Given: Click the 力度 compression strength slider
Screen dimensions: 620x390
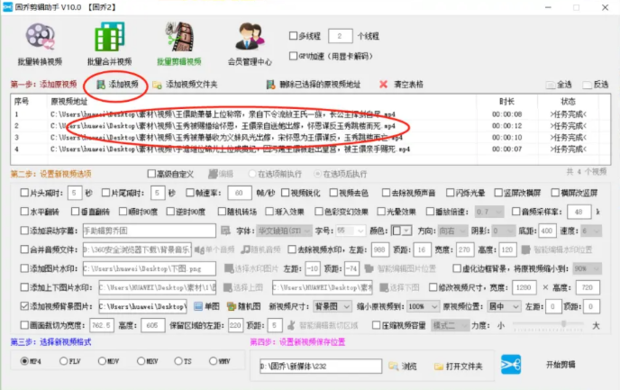Looking at the screenshot, I should point(548,324).
